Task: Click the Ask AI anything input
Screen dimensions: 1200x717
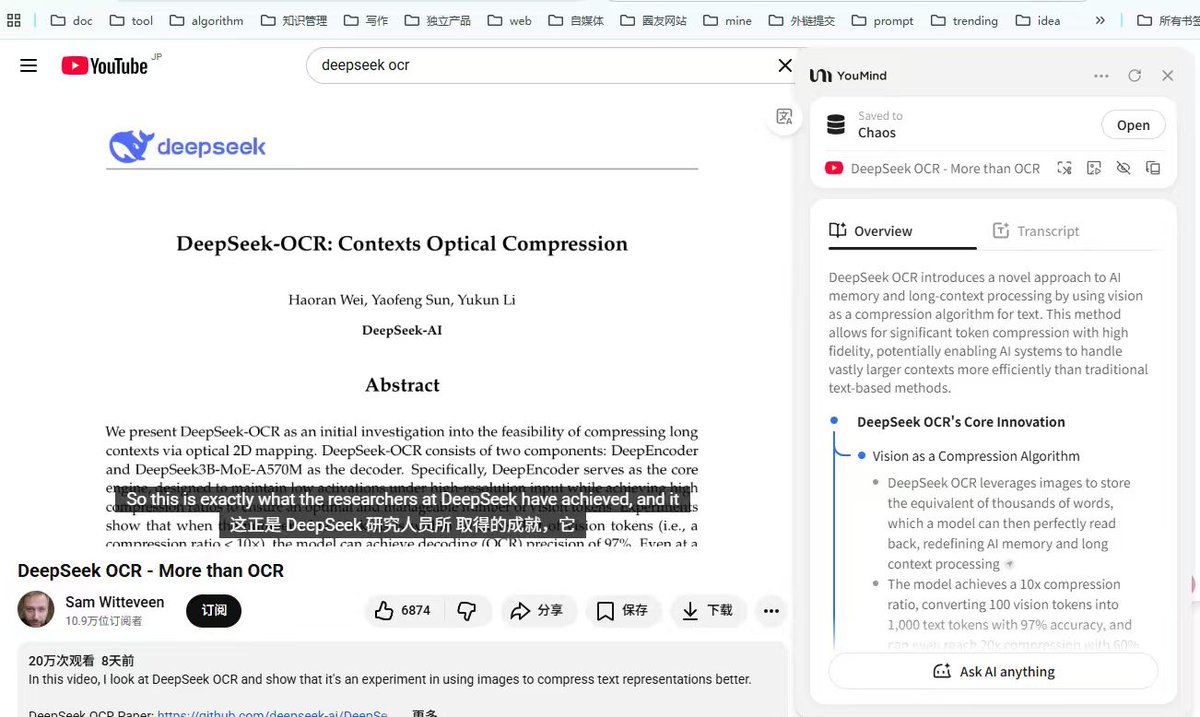Action: coord(993,671)
